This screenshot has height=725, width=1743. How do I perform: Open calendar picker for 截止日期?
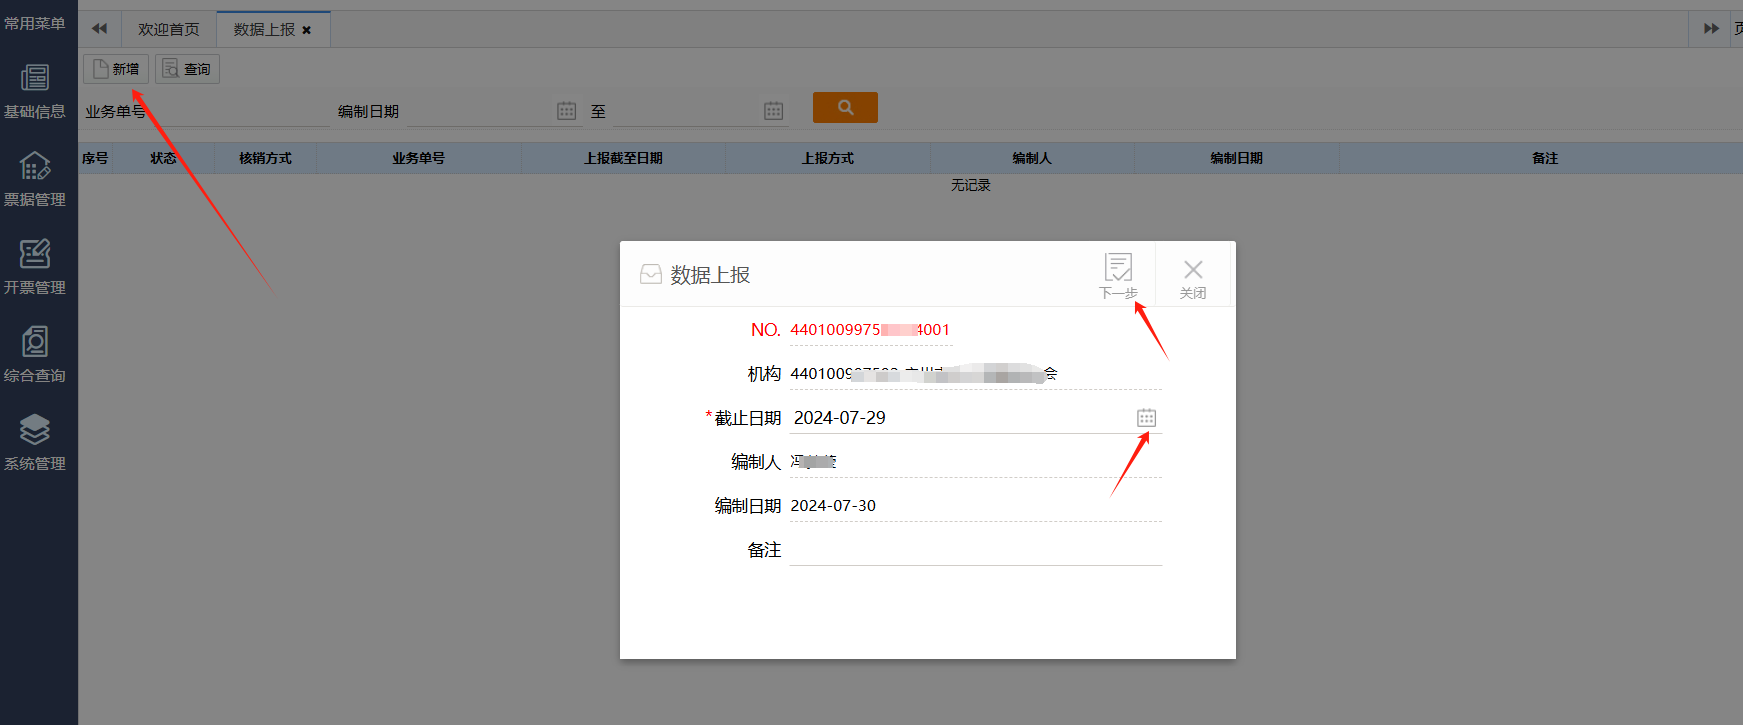[x=1146, y=418]
